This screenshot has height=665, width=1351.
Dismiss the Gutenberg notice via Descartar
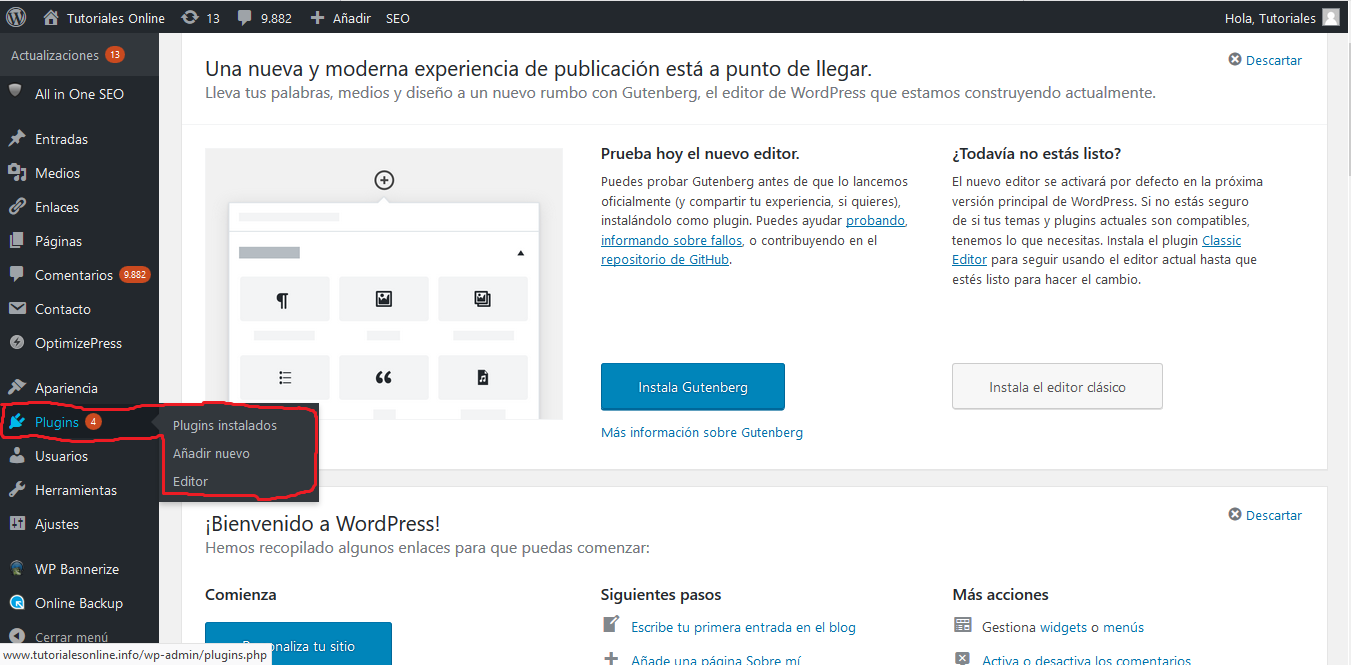1265,60
